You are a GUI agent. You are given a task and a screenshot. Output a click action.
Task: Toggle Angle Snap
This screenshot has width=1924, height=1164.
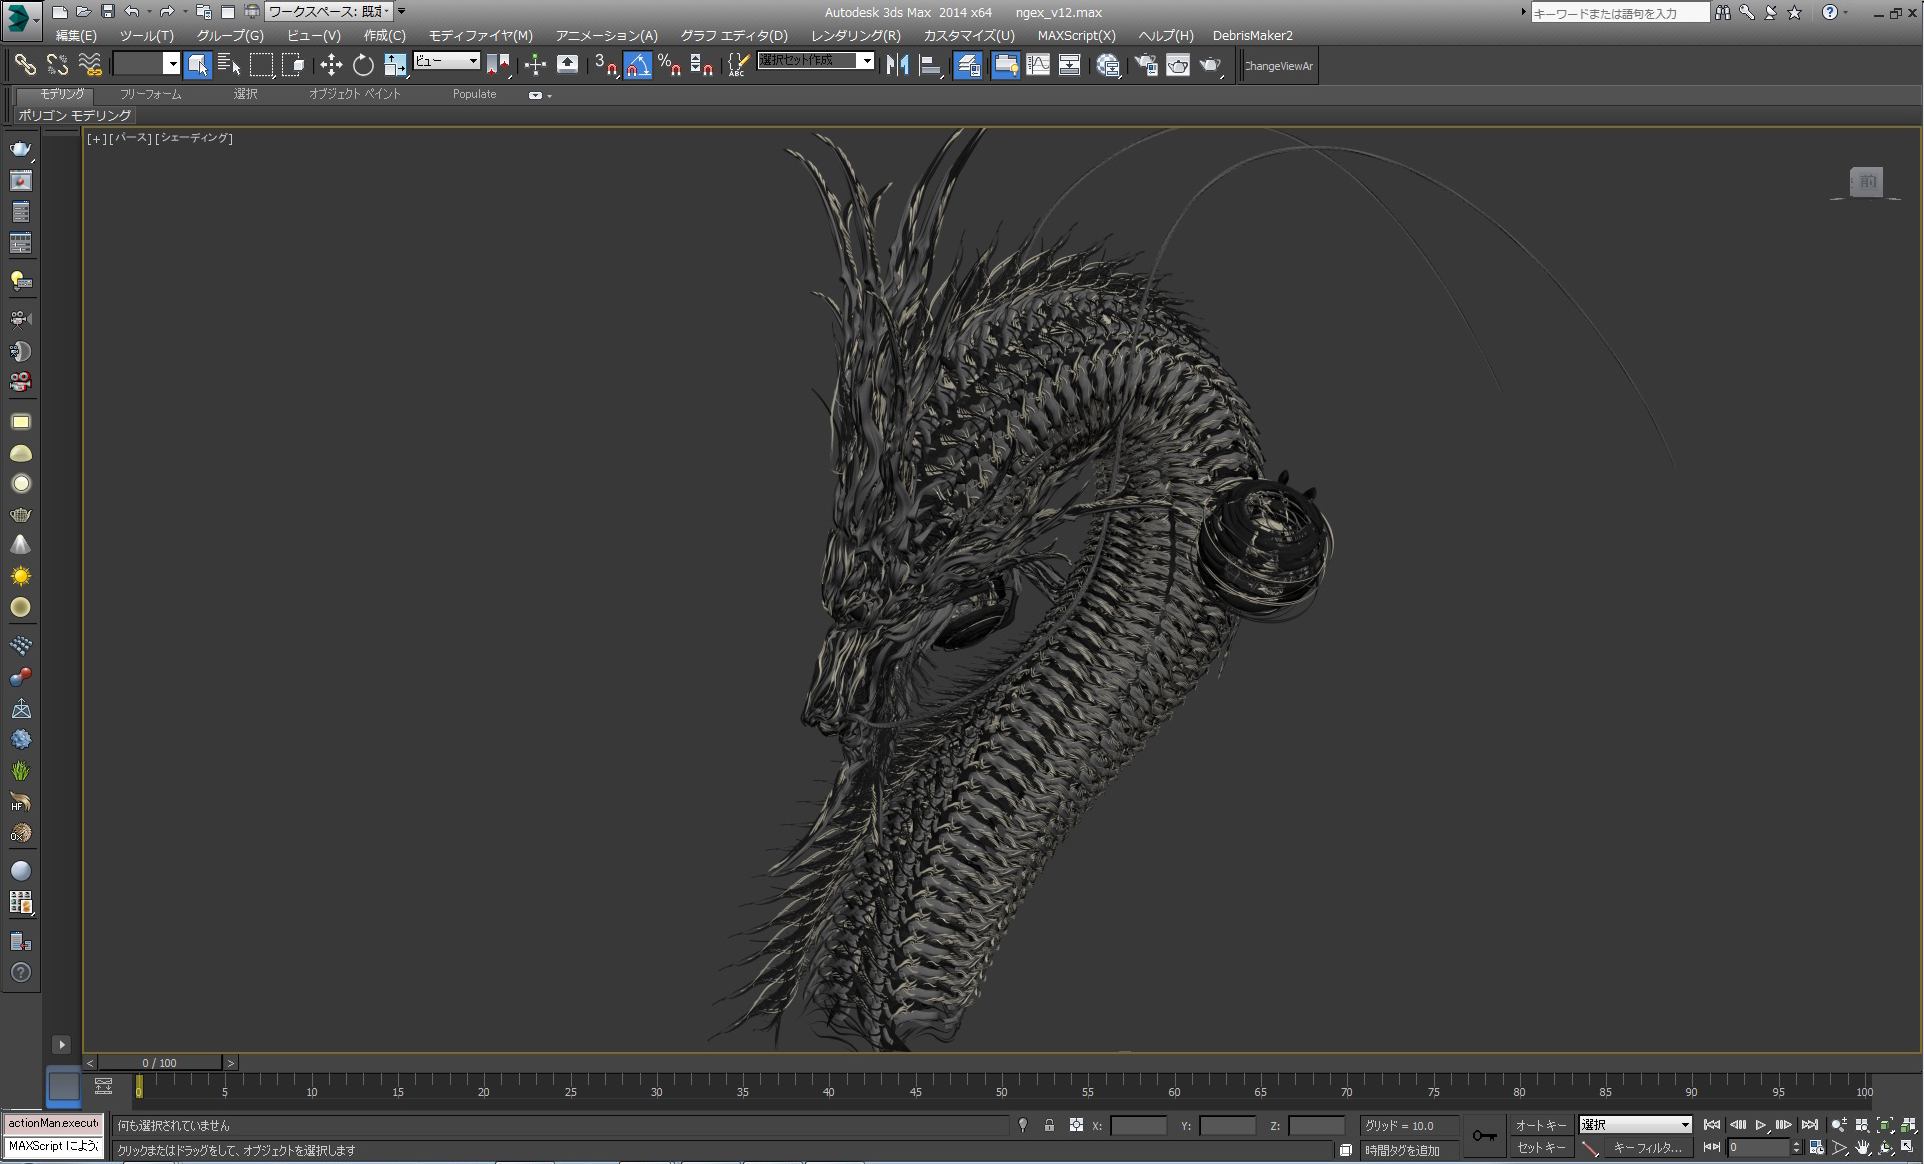pyautogui.click(x=637, y=65)
